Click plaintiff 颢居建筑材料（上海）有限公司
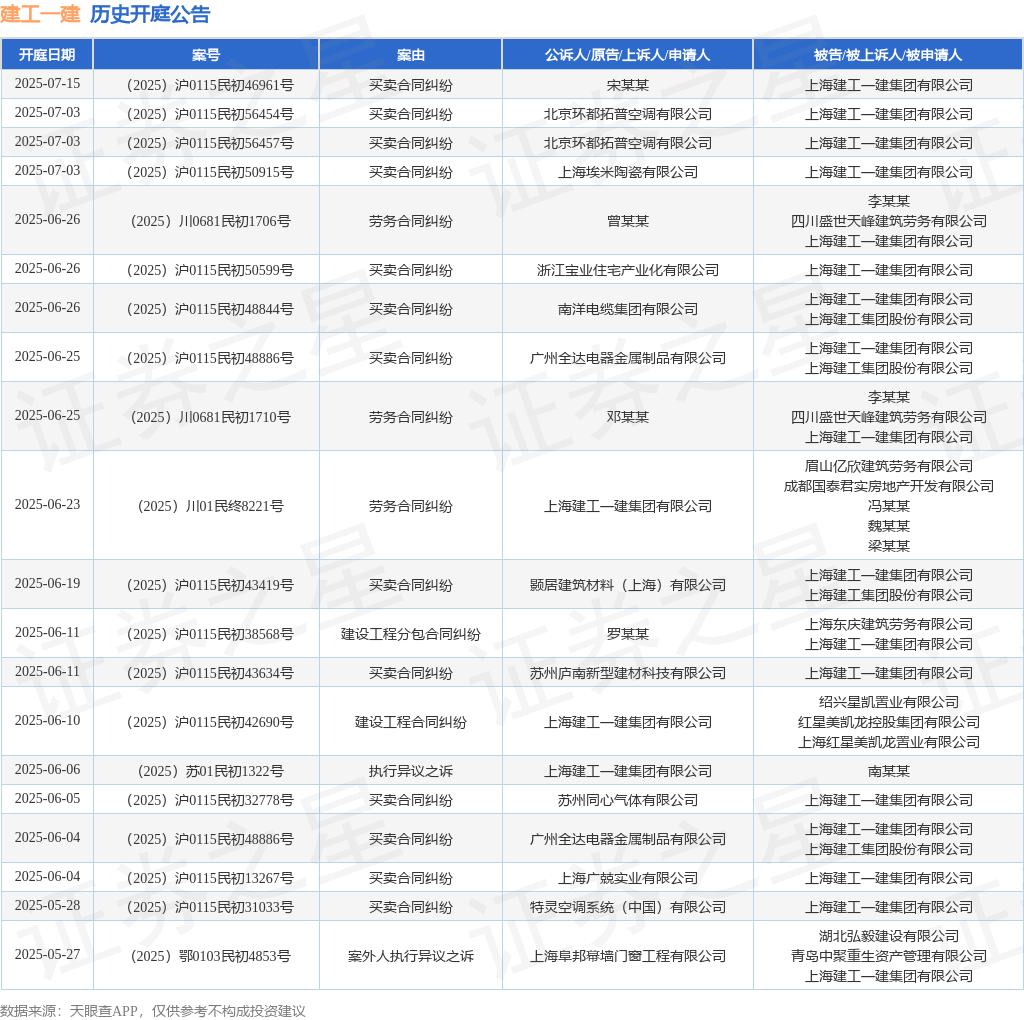 628,585
